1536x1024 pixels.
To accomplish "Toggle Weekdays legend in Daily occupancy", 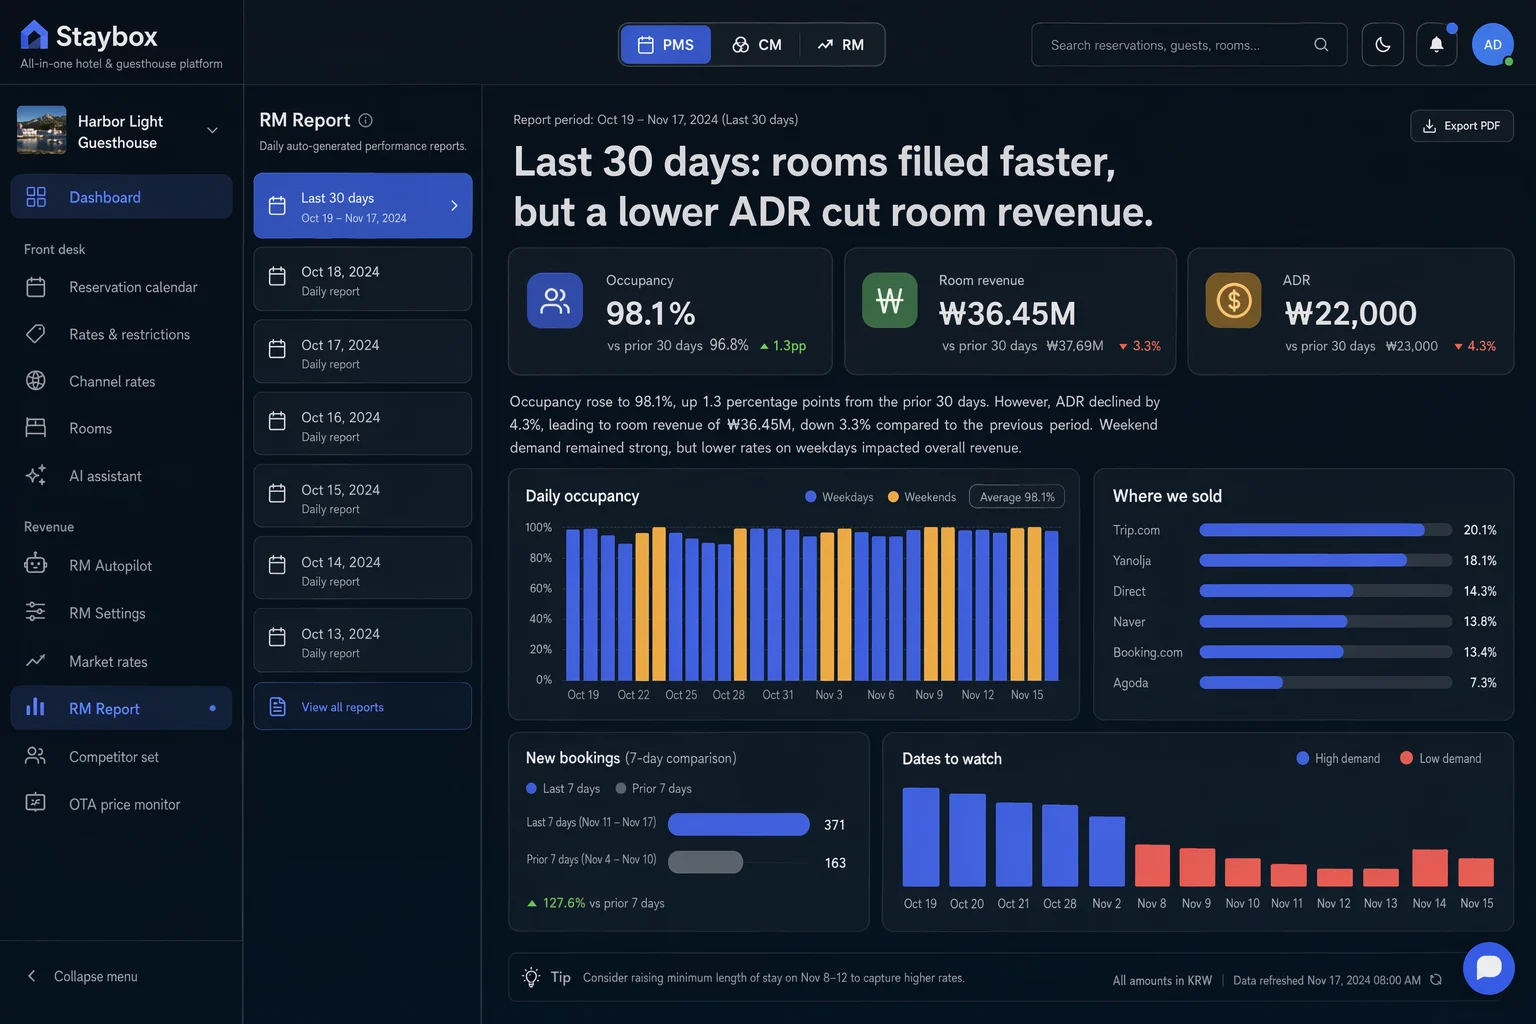I will (x=839, y=497).
